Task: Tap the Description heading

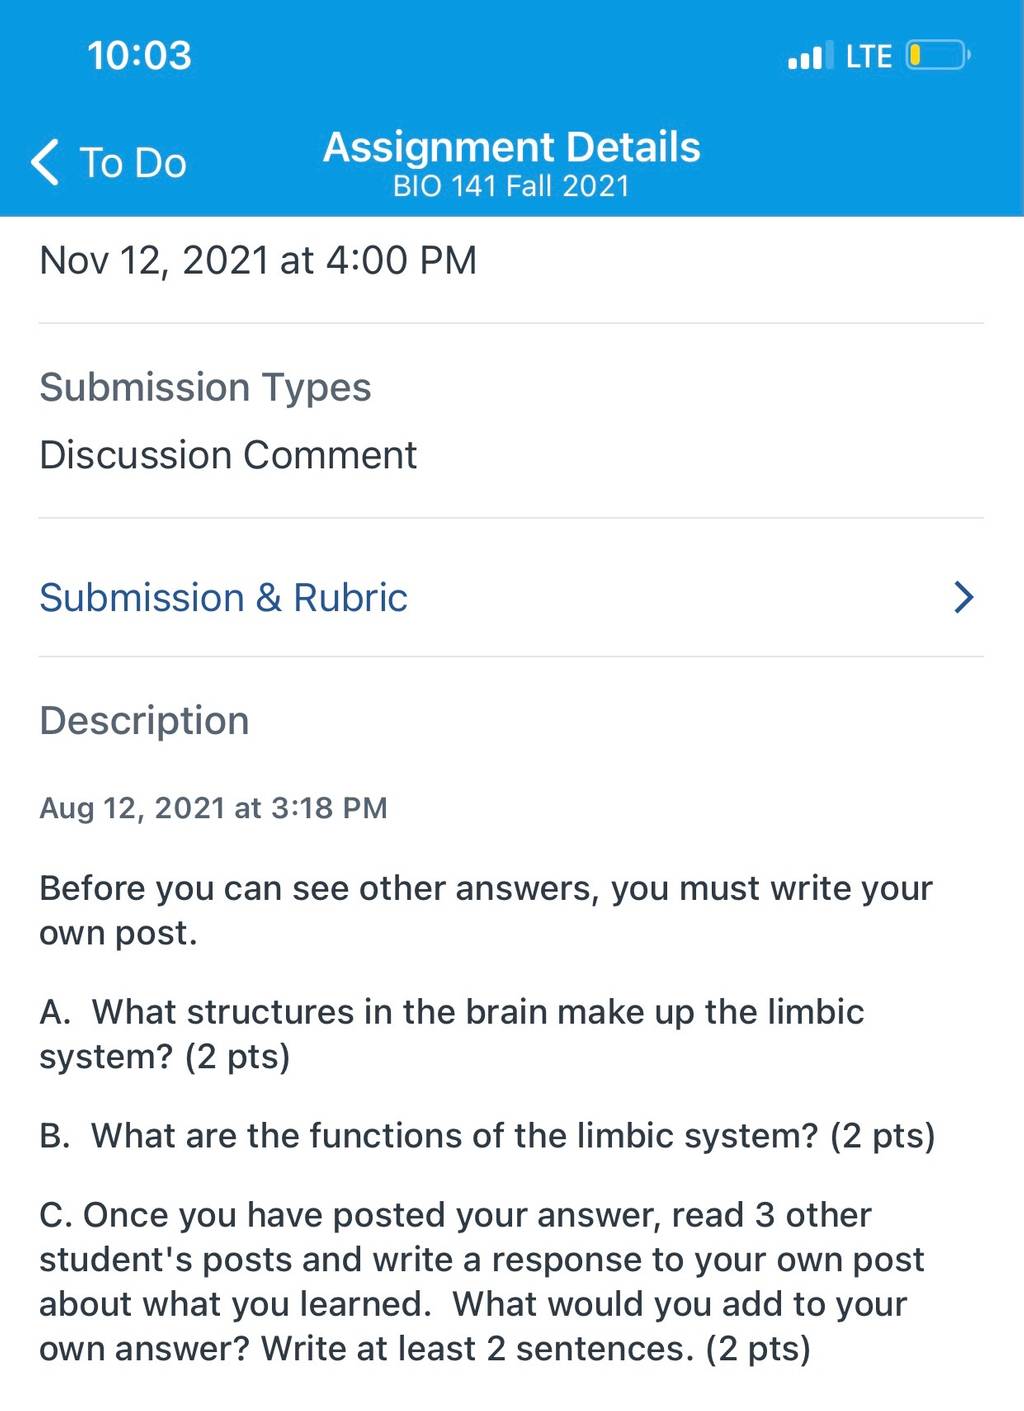Action: point(144,720)
